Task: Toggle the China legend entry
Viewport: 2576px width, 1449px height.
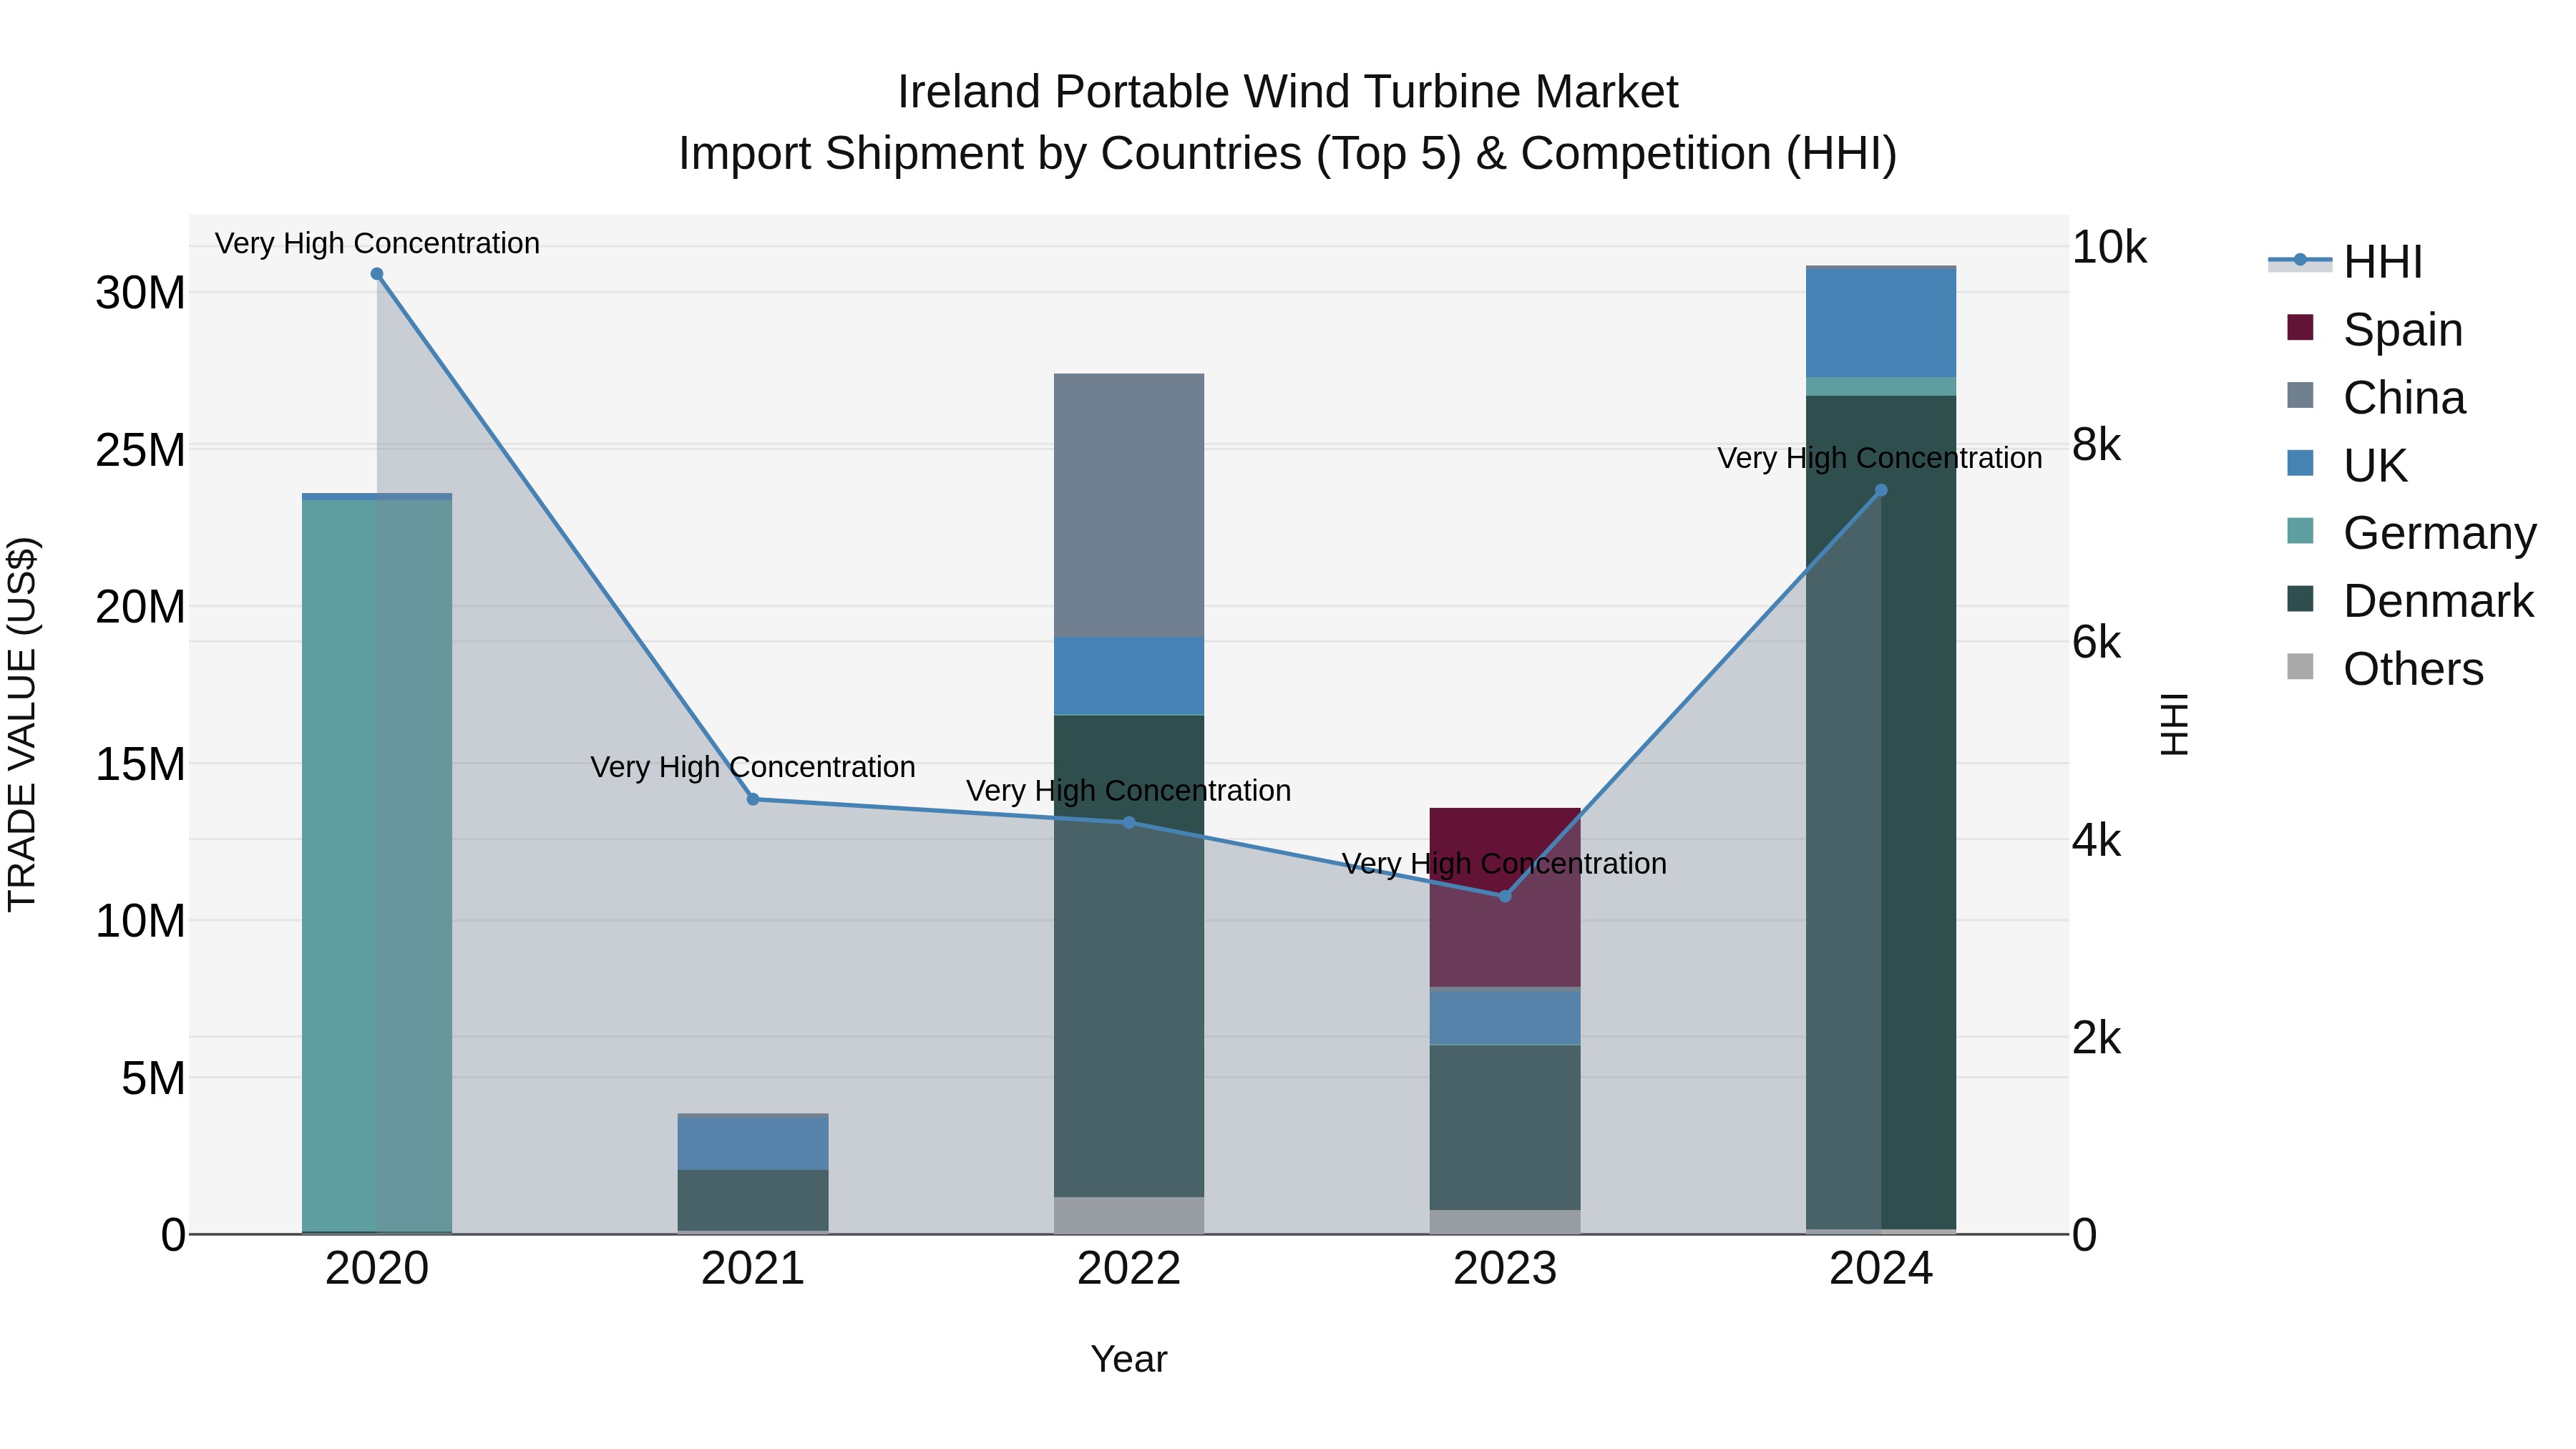Action: click(x=2376, y=397)
